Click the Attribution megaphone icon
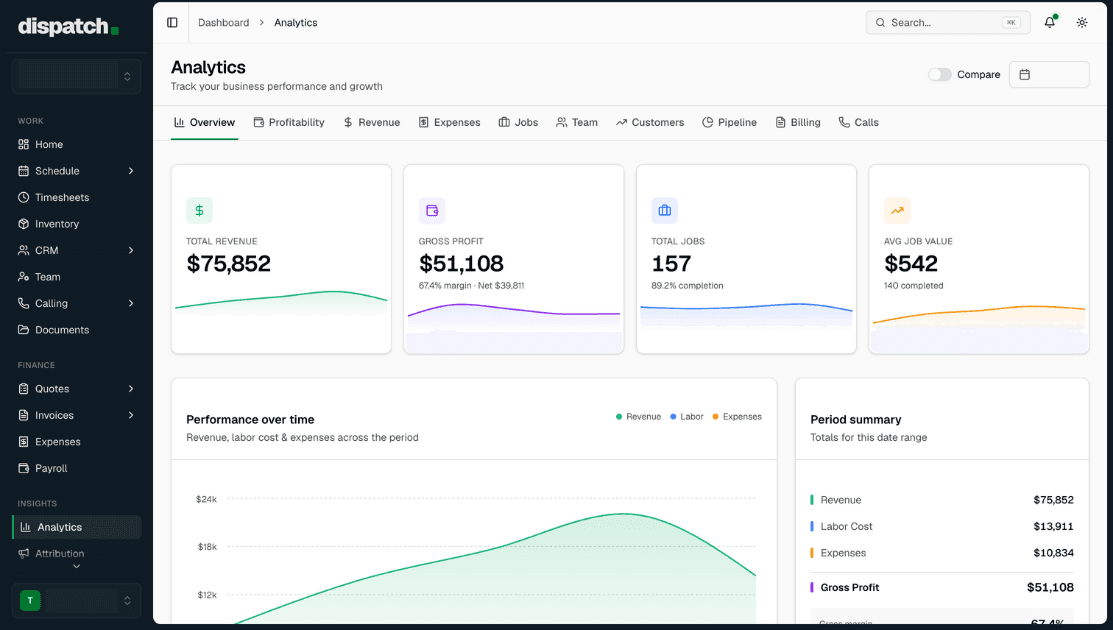 coord(23,553)
